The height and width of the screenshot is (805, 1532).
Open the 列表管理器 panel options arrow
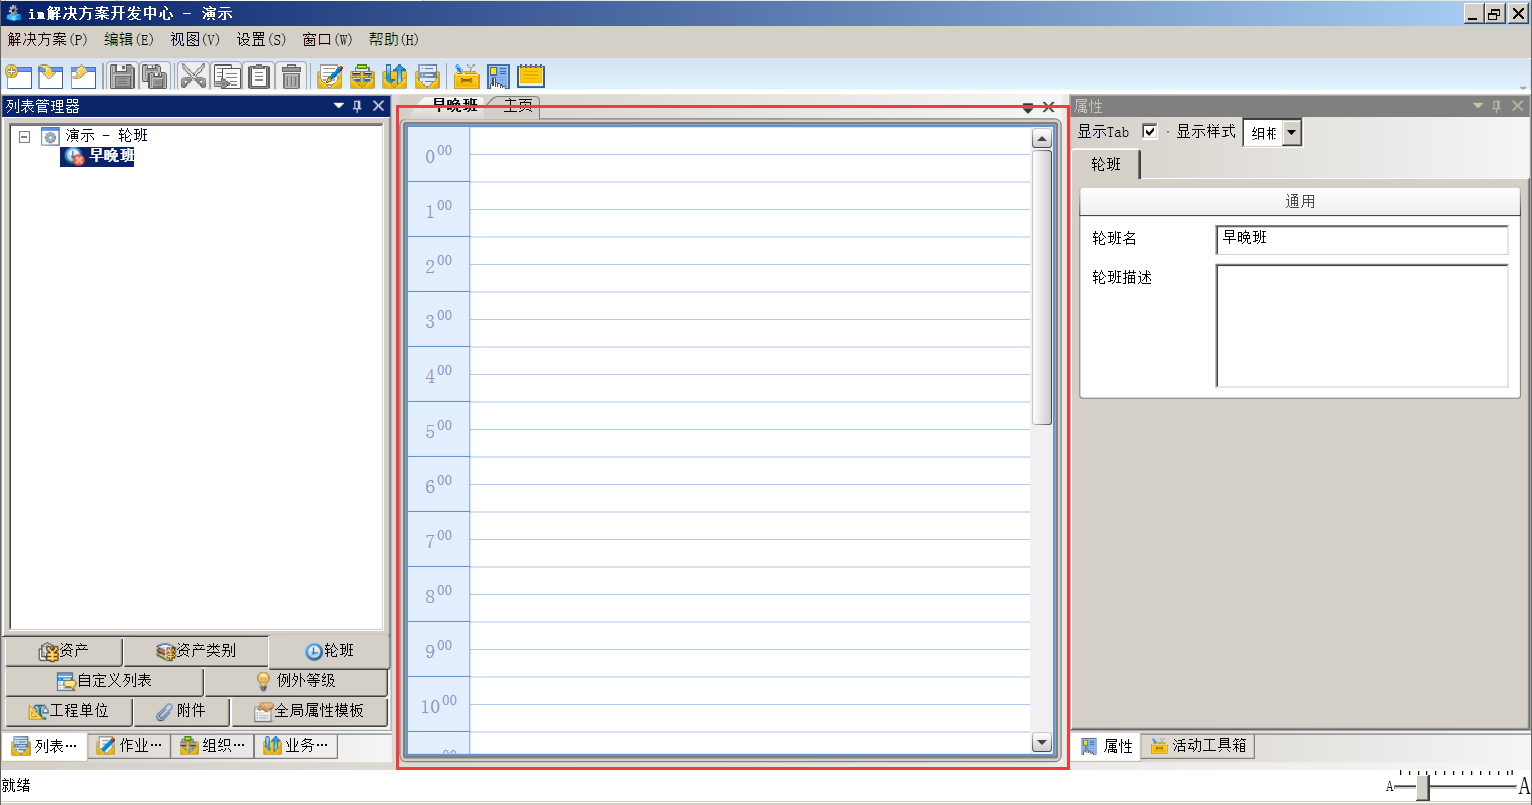[x=339, y=106]
